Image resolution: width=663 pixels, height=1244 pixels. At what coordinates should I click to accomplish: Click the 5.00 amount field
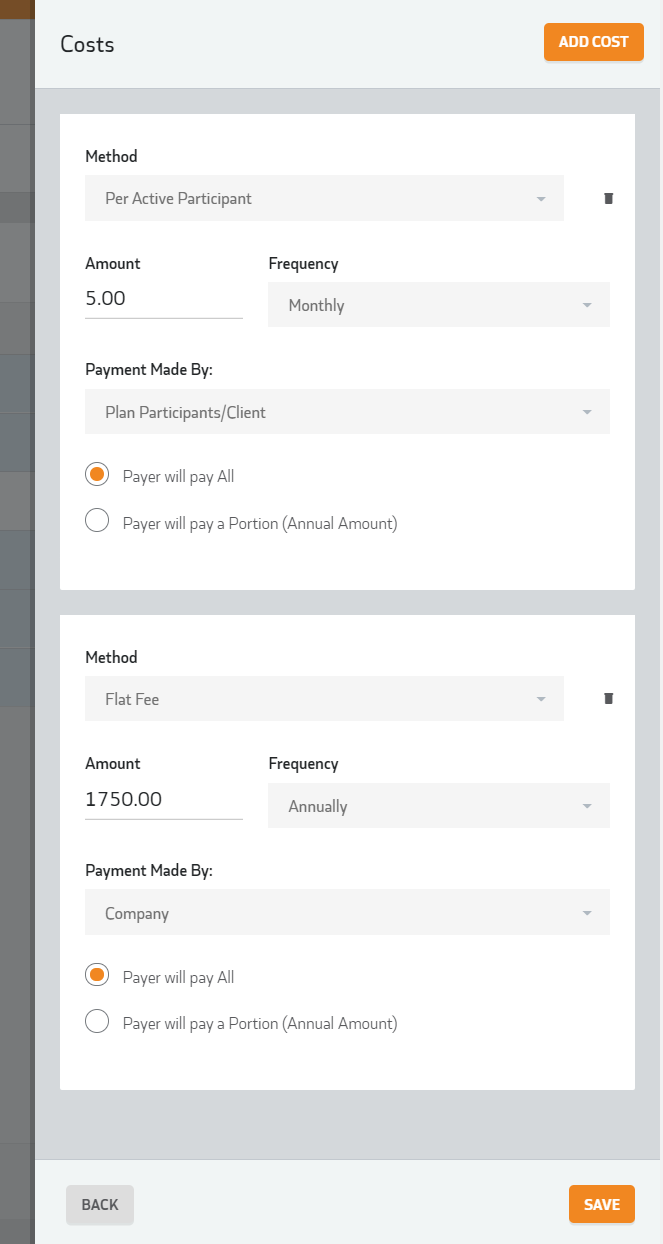pyautogui.click(x=164, y=298)
